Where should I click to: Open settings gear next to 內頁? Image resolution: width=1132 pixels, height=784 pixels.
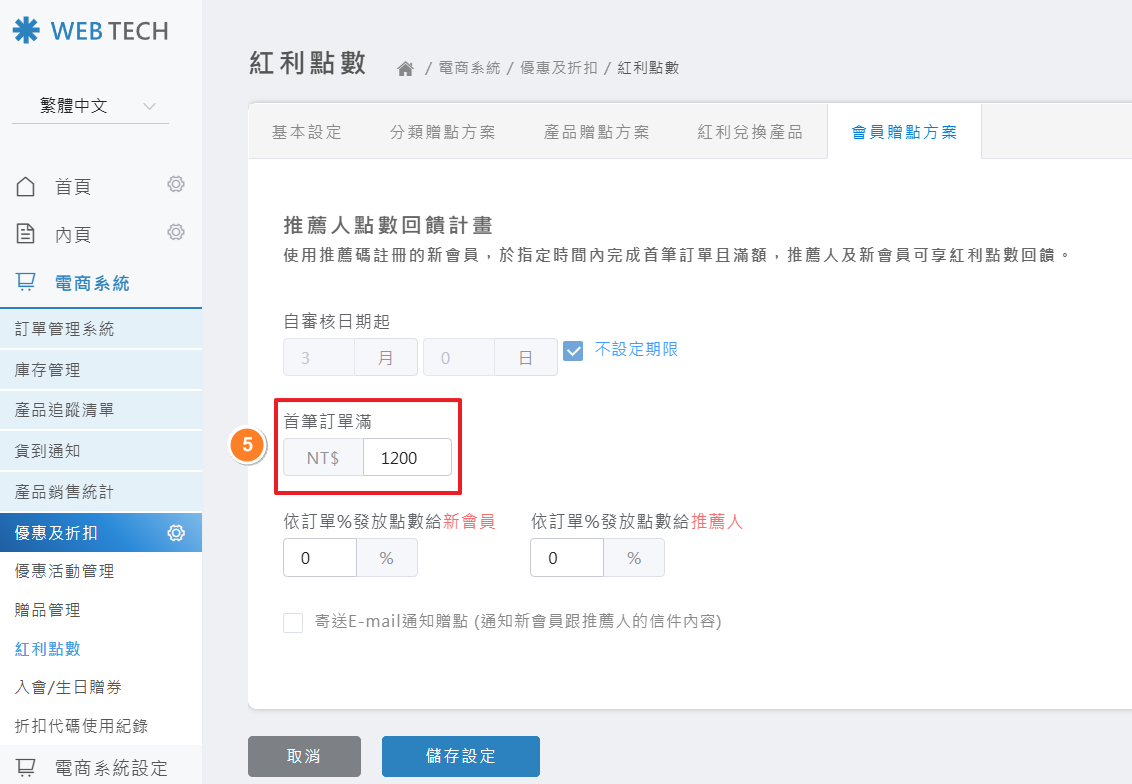click(176, 232)
